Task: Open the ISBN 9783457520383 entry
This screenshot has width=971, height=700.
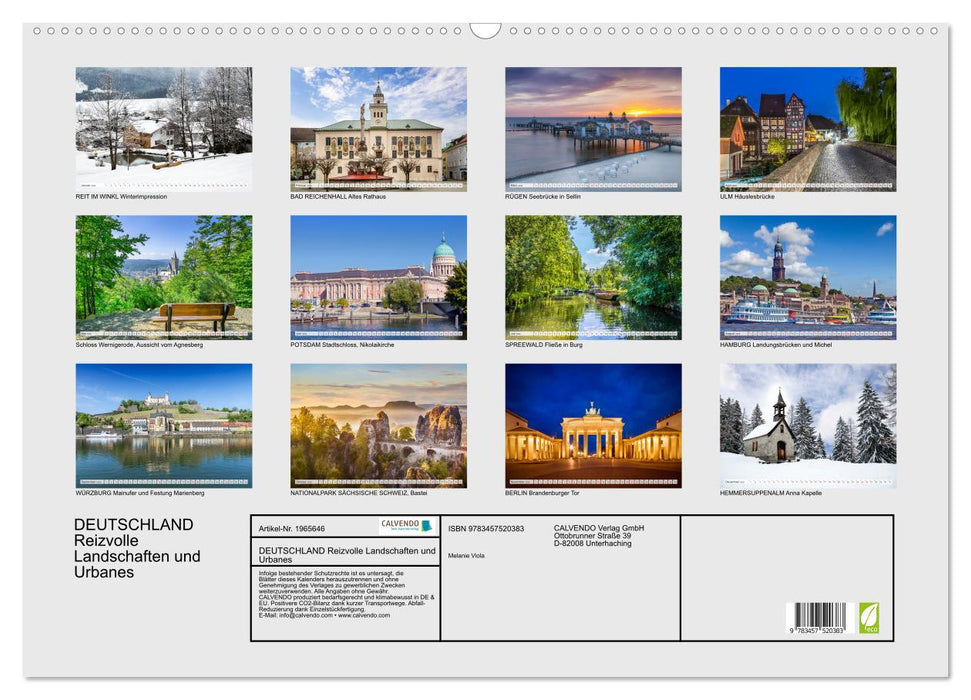Action: [x=488, y=527]
